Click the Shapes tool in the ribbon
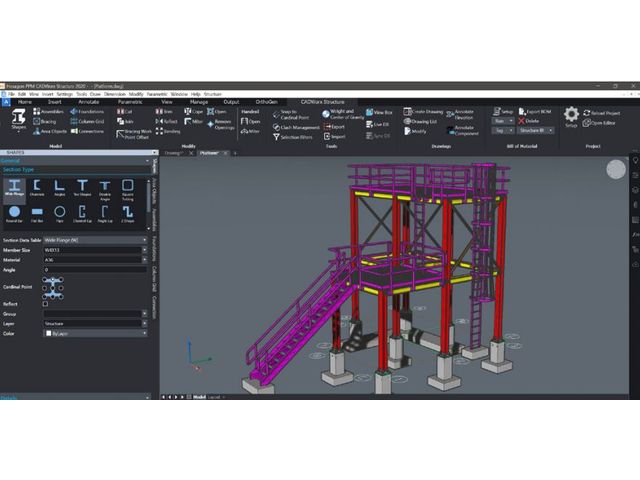The width and height of the screenshot is (640, 480). (x=19, y=121)
